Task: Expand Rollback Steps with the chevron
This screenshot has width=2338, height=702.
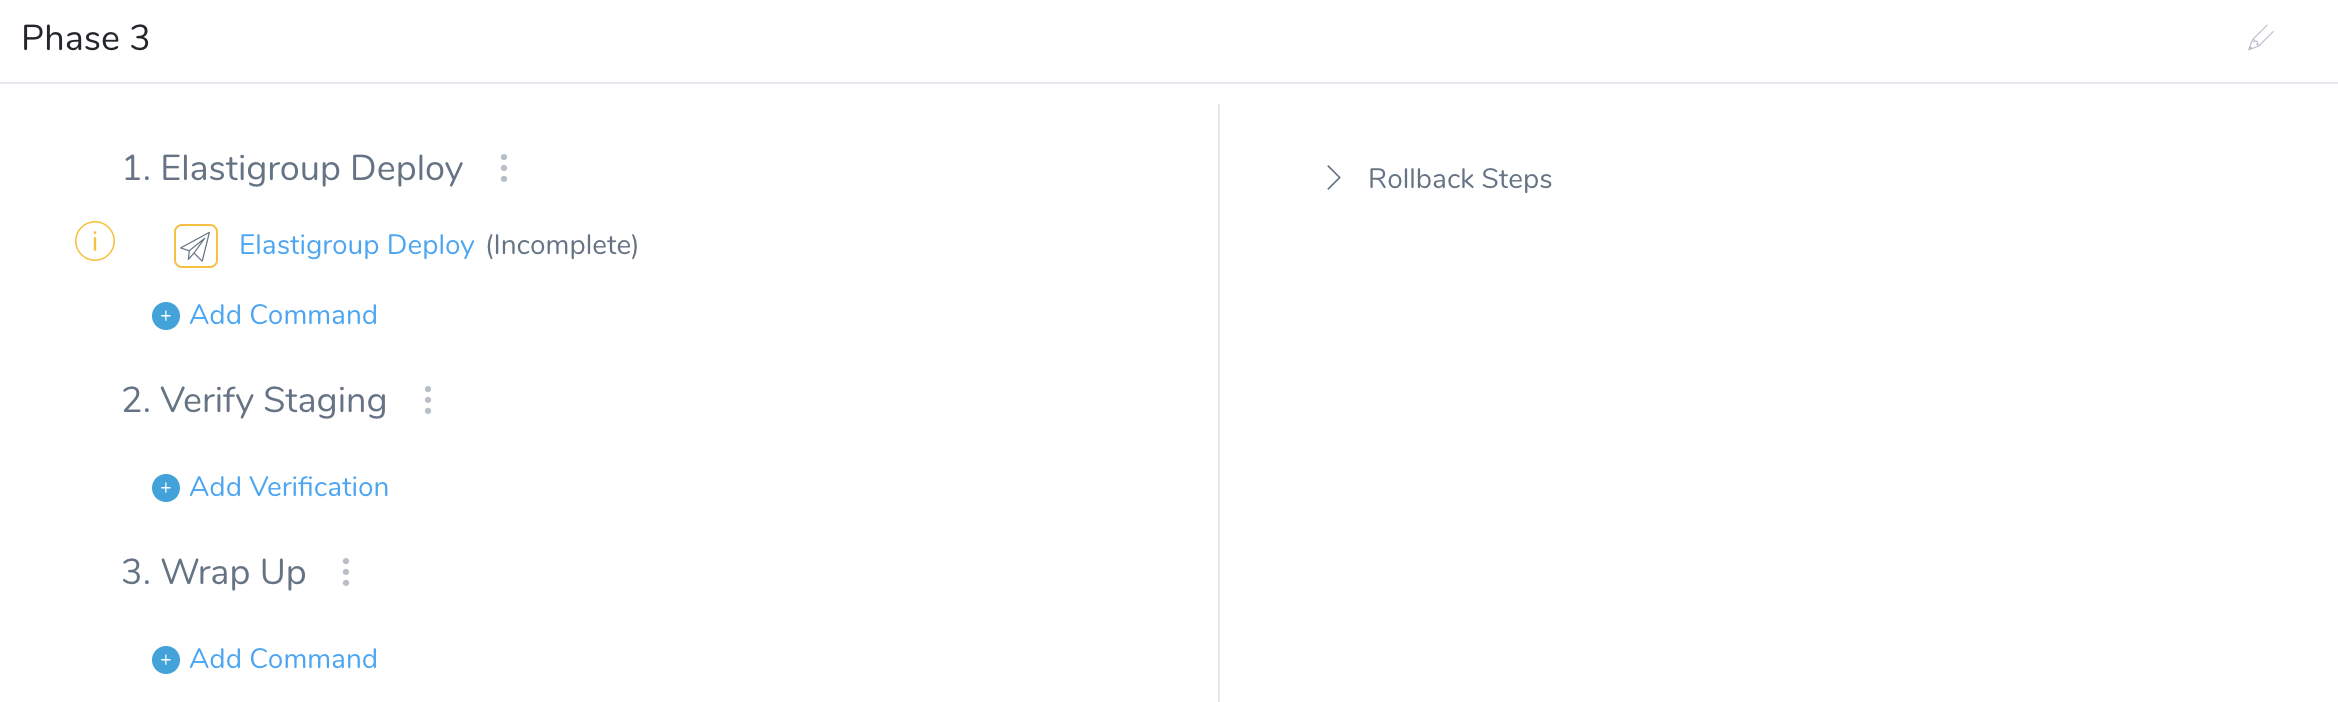Action: tap(1333, 178)
